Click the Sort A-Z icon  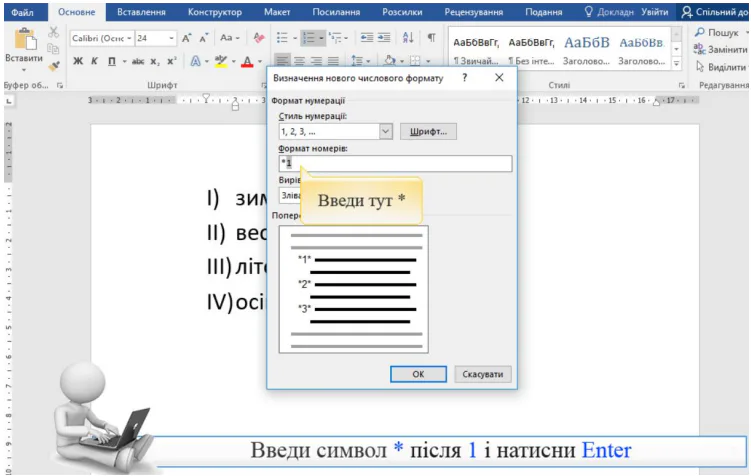point(408,38)
